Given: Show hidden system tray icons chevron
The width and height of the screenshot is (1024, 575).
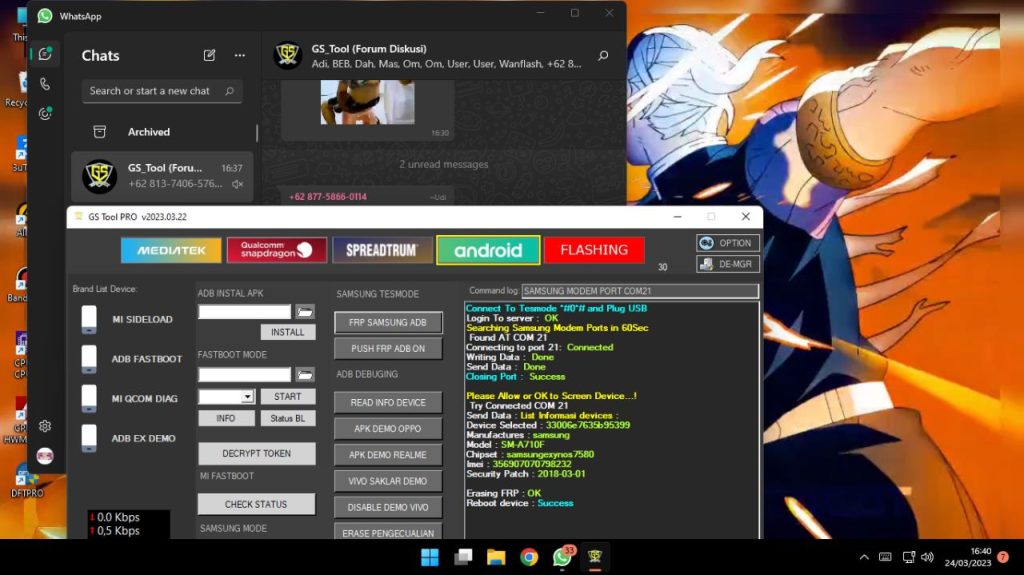Looking at the screenshot, I should pyautogui.click(x=863, y=557).
